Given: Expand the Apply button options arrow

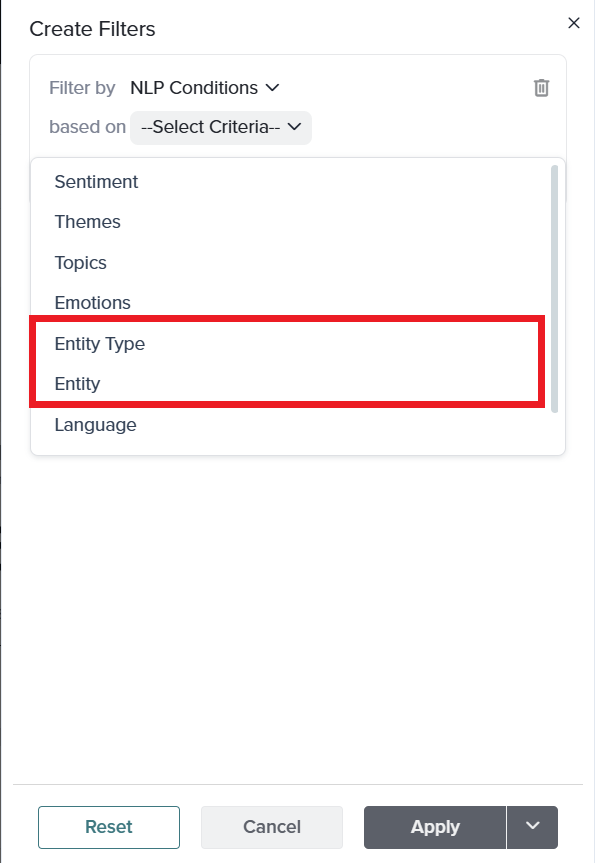Looking at the screenshot, I should pos(532,827).
